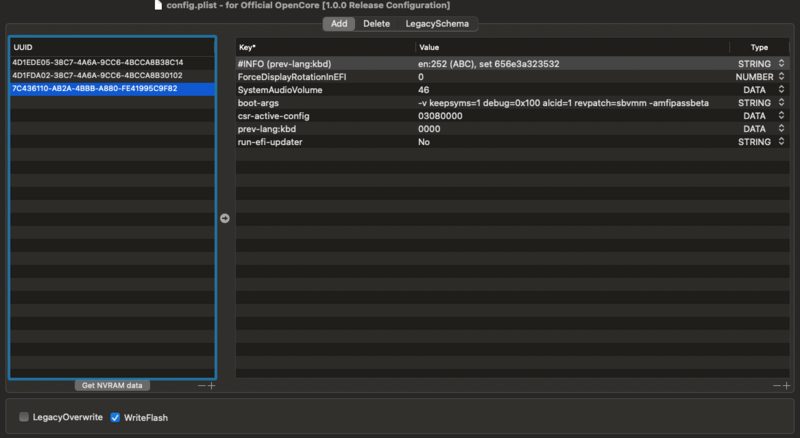The height and width of the screenshot is (438, 800).
Task: Enable the LegacyOverwrite checkbox
Action: [24, 417]
